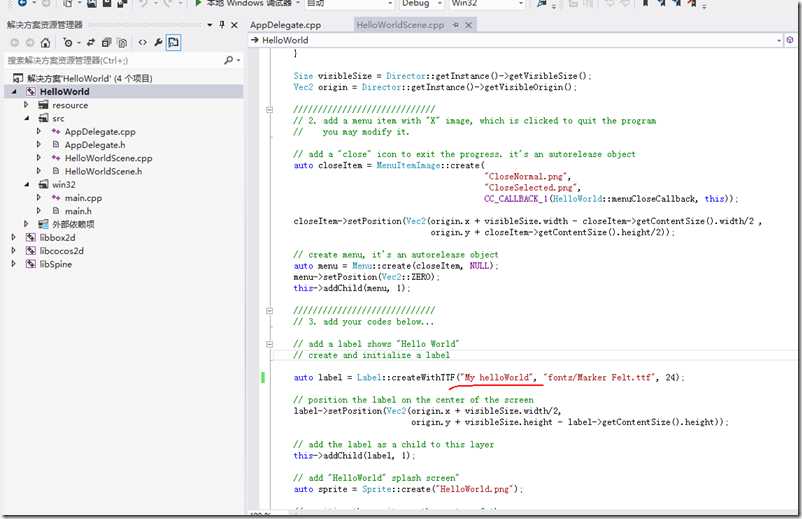Click the libSpine project icon

(31, 264)
